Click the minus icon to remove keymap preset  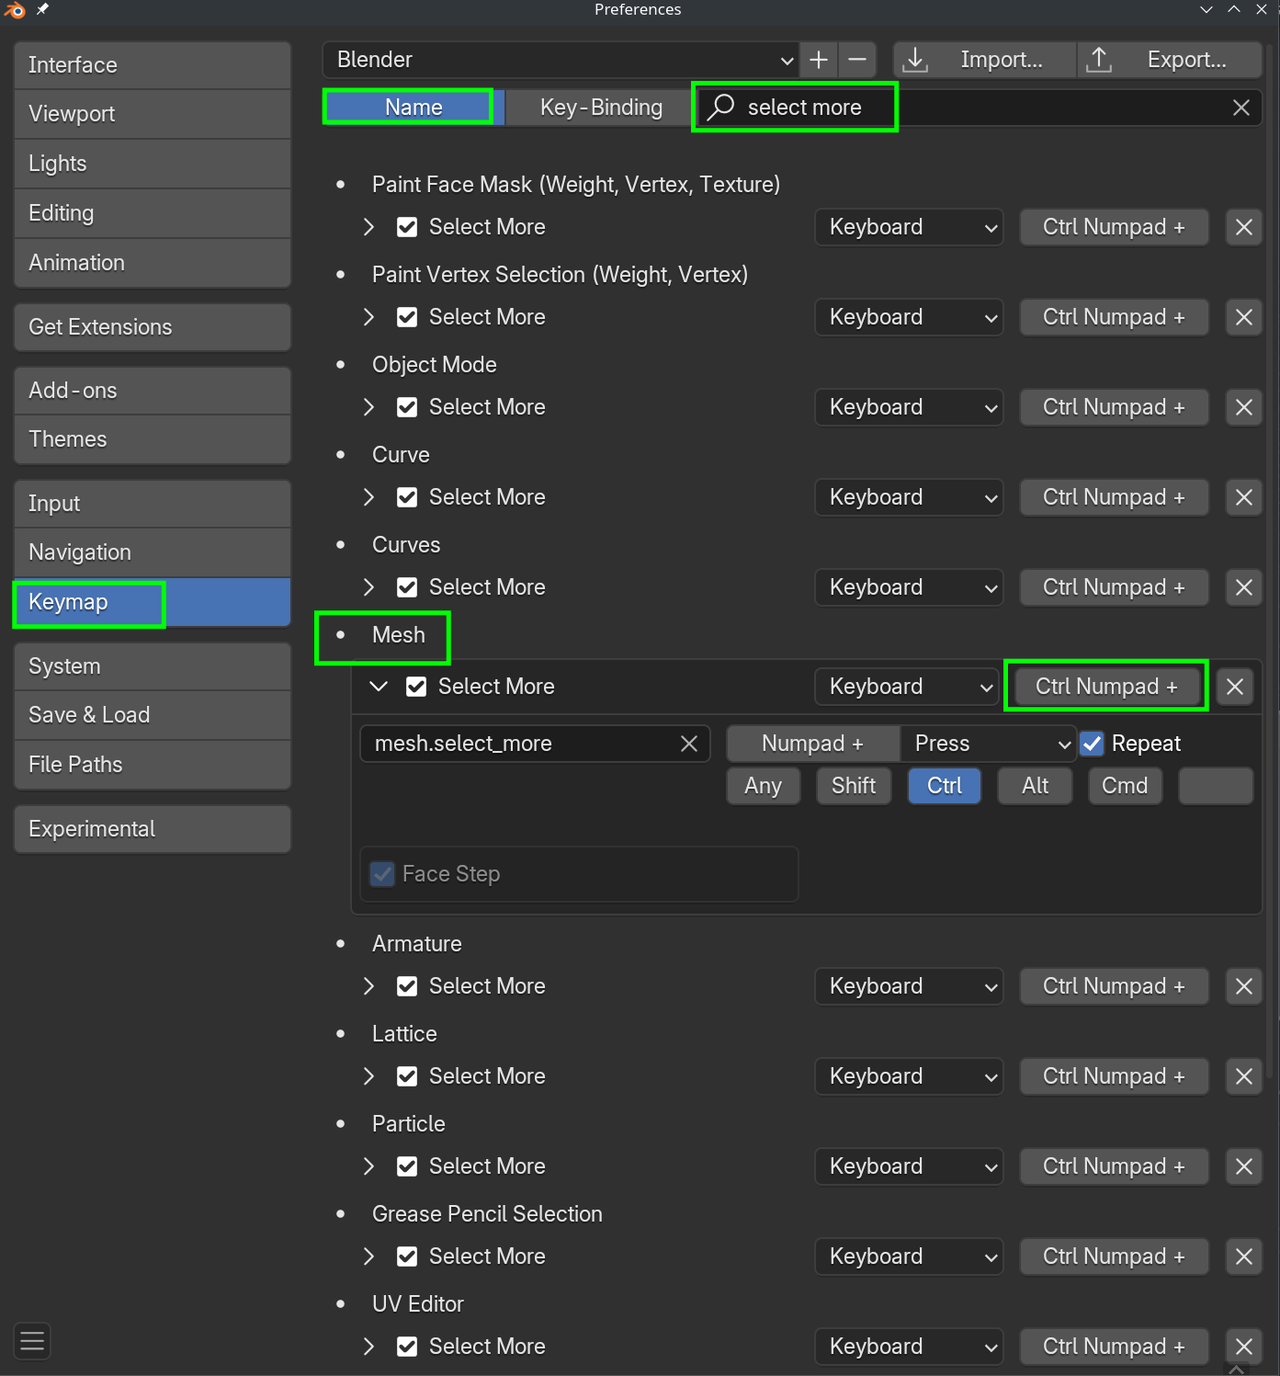click(857, 60)
